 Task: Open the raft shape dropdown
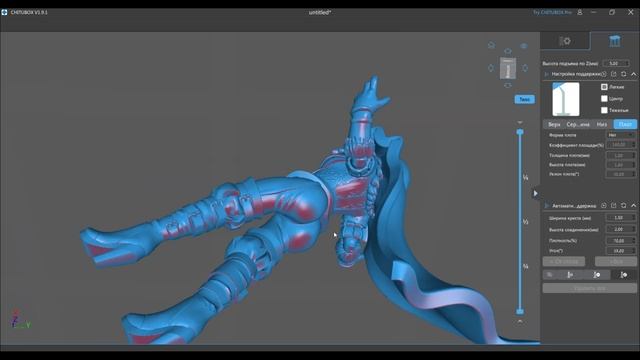620,135
